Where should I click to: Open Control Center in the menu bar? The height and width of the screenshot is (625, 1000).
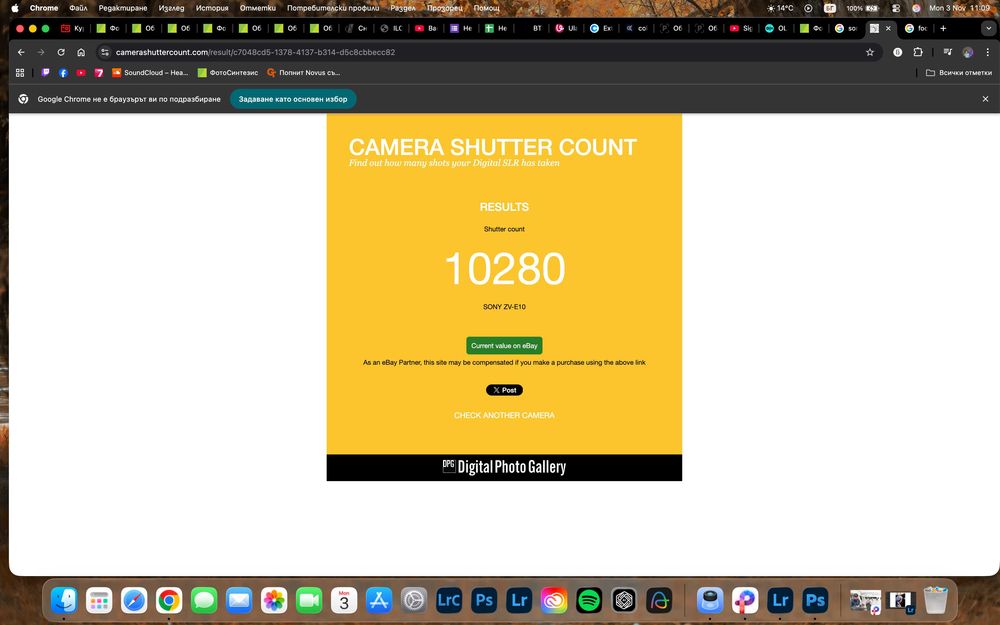[896, 8]
